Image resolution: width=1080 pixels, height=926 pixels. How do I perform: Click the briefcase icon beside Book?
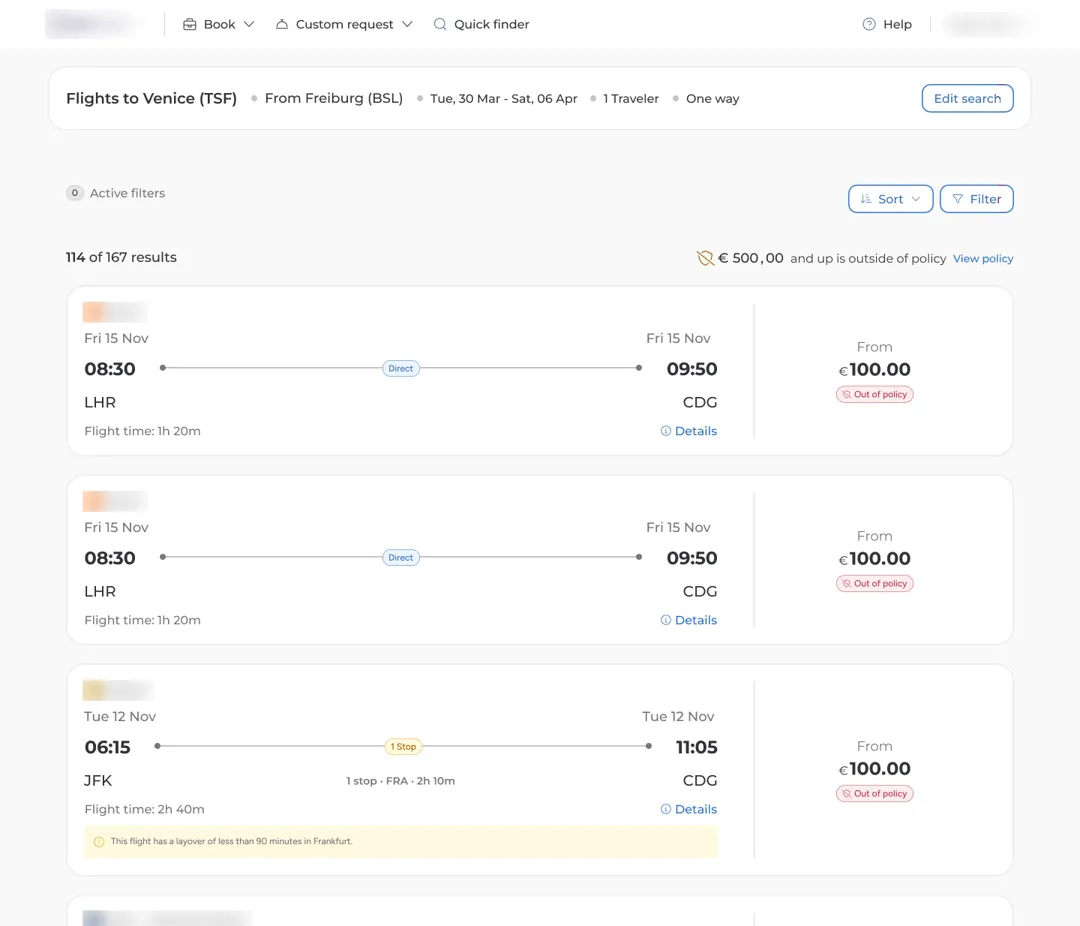pos(189,24)
